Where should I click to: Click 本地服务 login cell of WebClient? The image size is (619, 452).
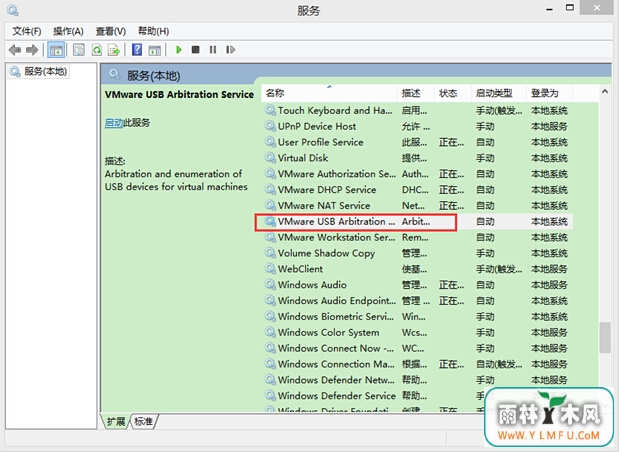(x=549, y=269)
